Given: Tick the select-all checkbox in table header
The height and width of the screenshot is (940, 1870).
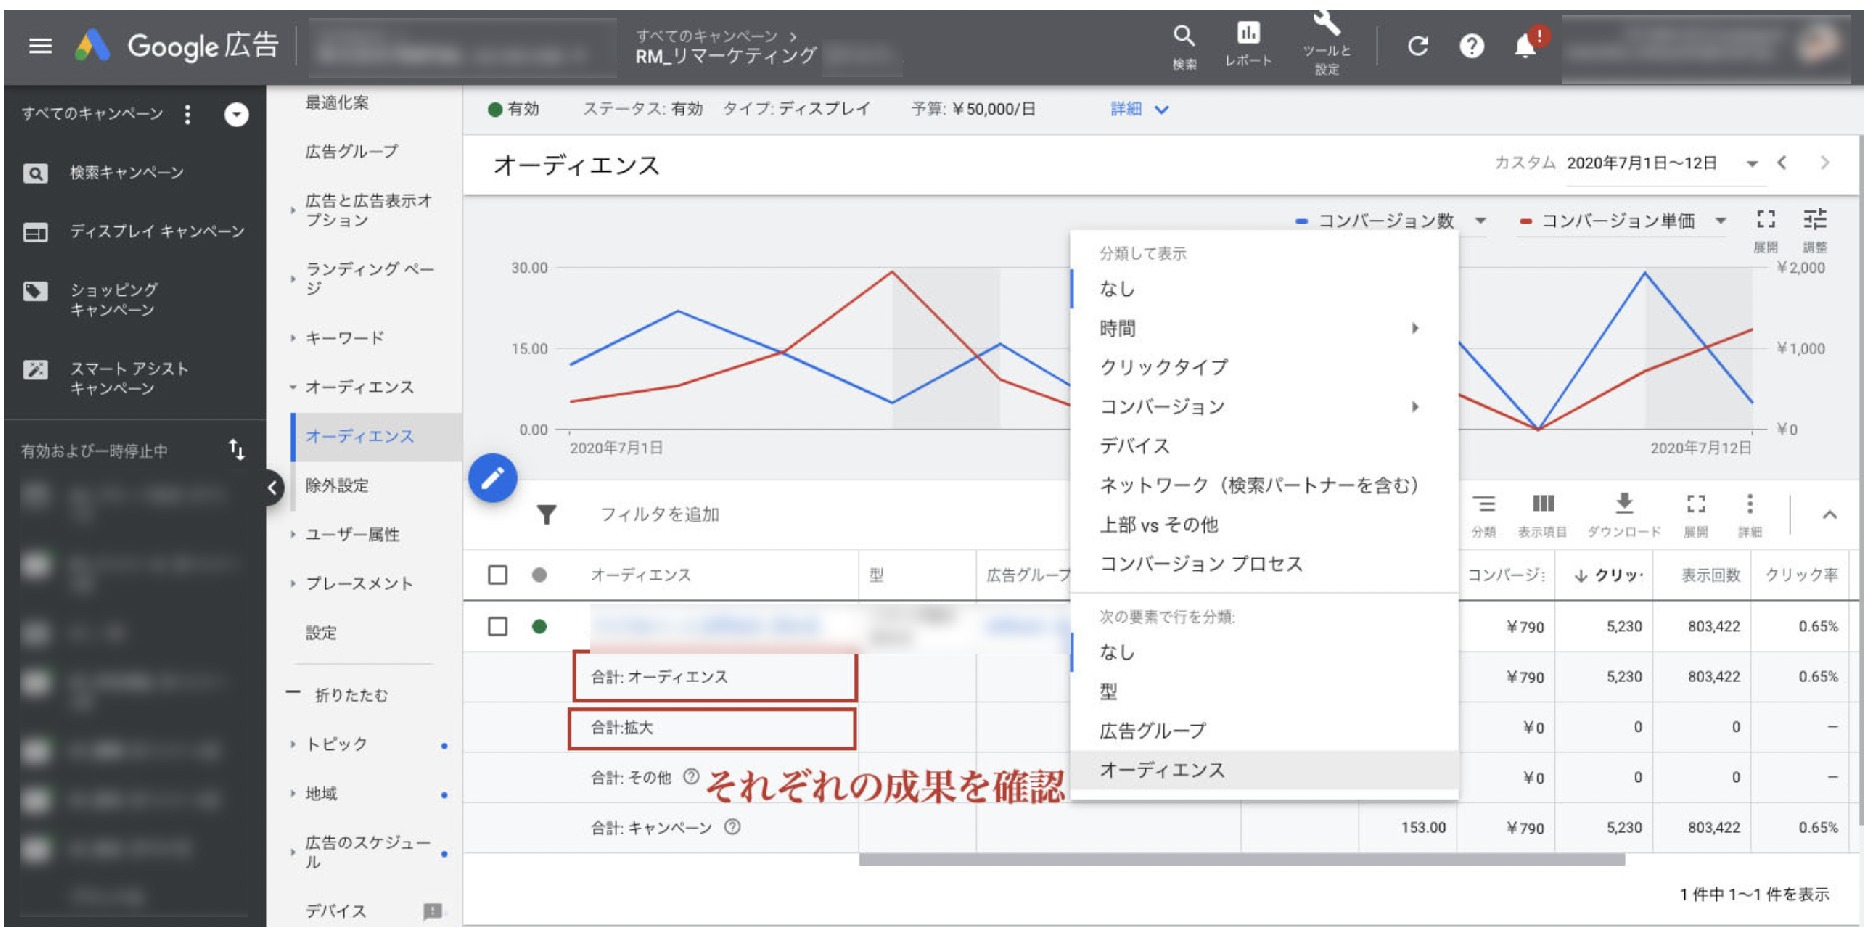Looking at the screenshot, I should point(497,575).
